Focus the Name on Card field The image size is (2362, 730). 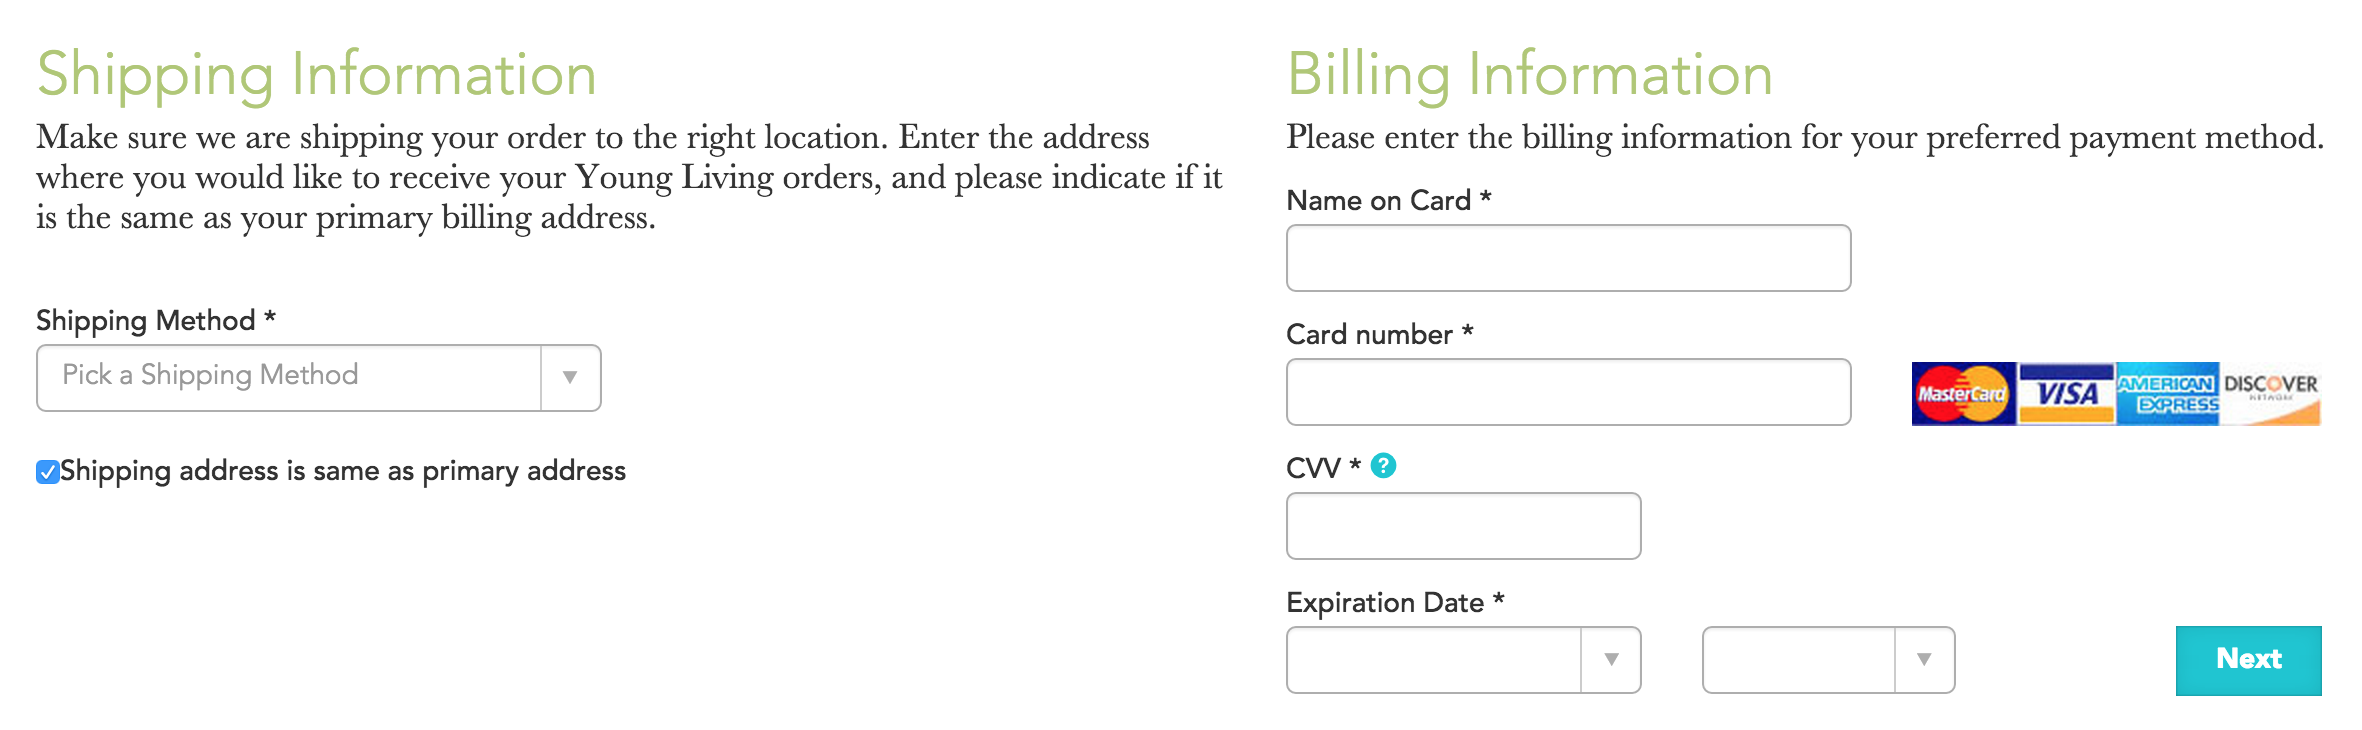coord(1569,258)
